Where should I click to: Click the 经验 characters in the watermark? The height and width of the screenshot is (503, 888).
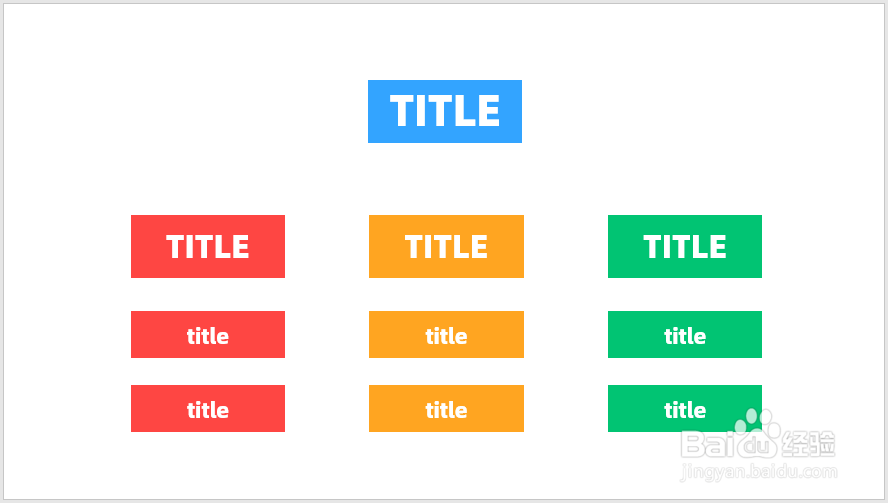click(809, 444)
